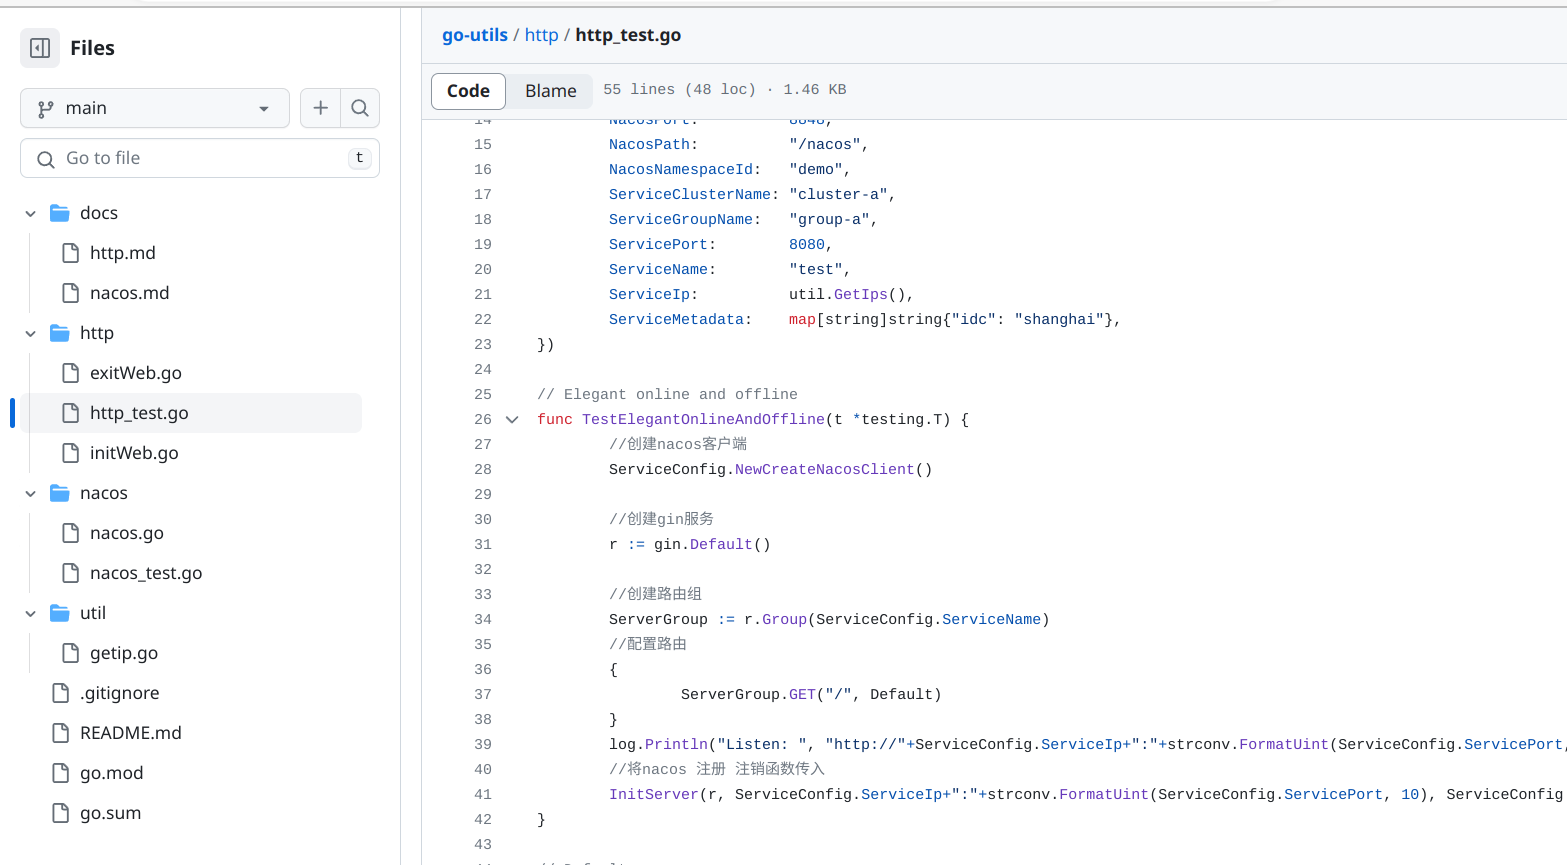
Task: Open initWeb.go file
Action: tap(134, 453)
